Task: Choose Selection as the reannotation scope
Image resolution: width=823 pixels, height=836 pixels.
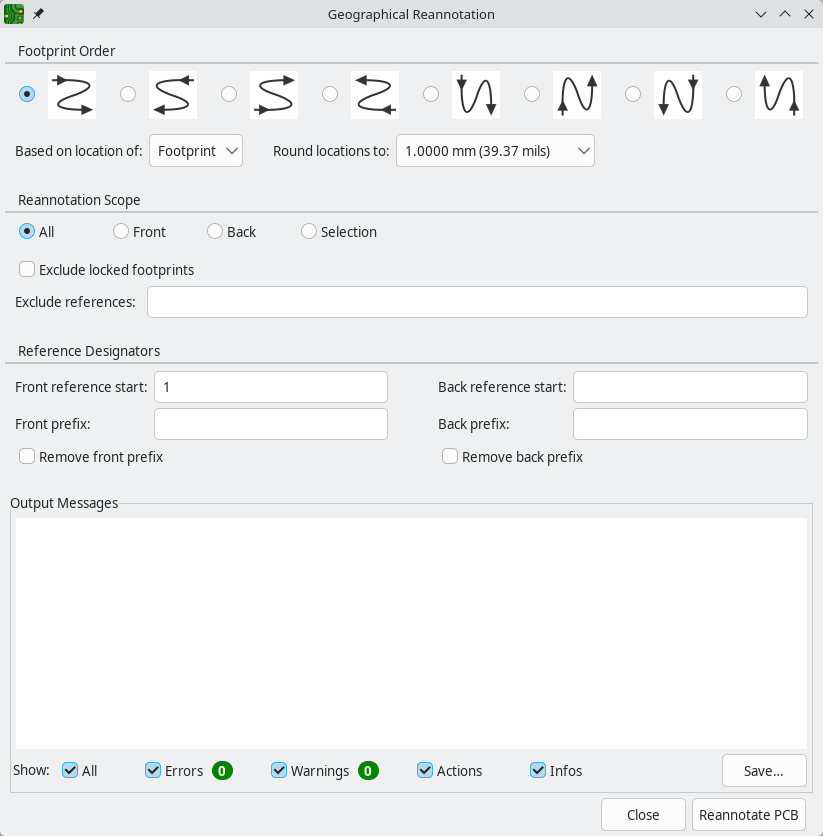Action: pyautogui.click(x=309, y=232)
